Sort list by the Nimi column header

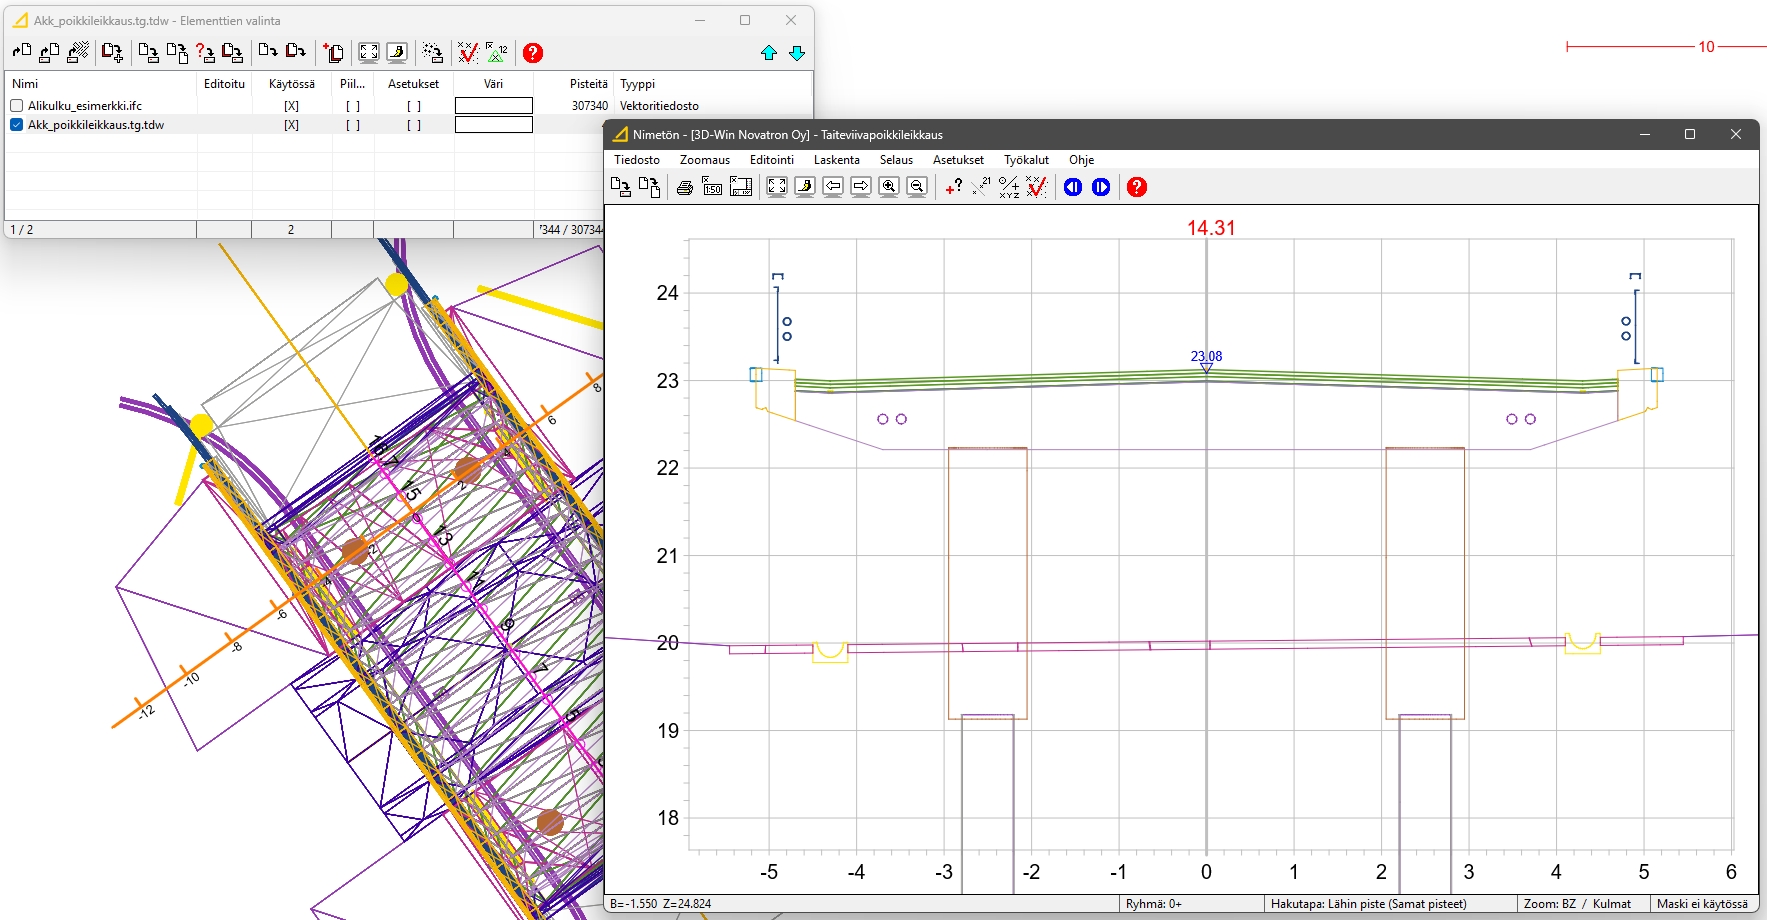[x=25, y=84]
